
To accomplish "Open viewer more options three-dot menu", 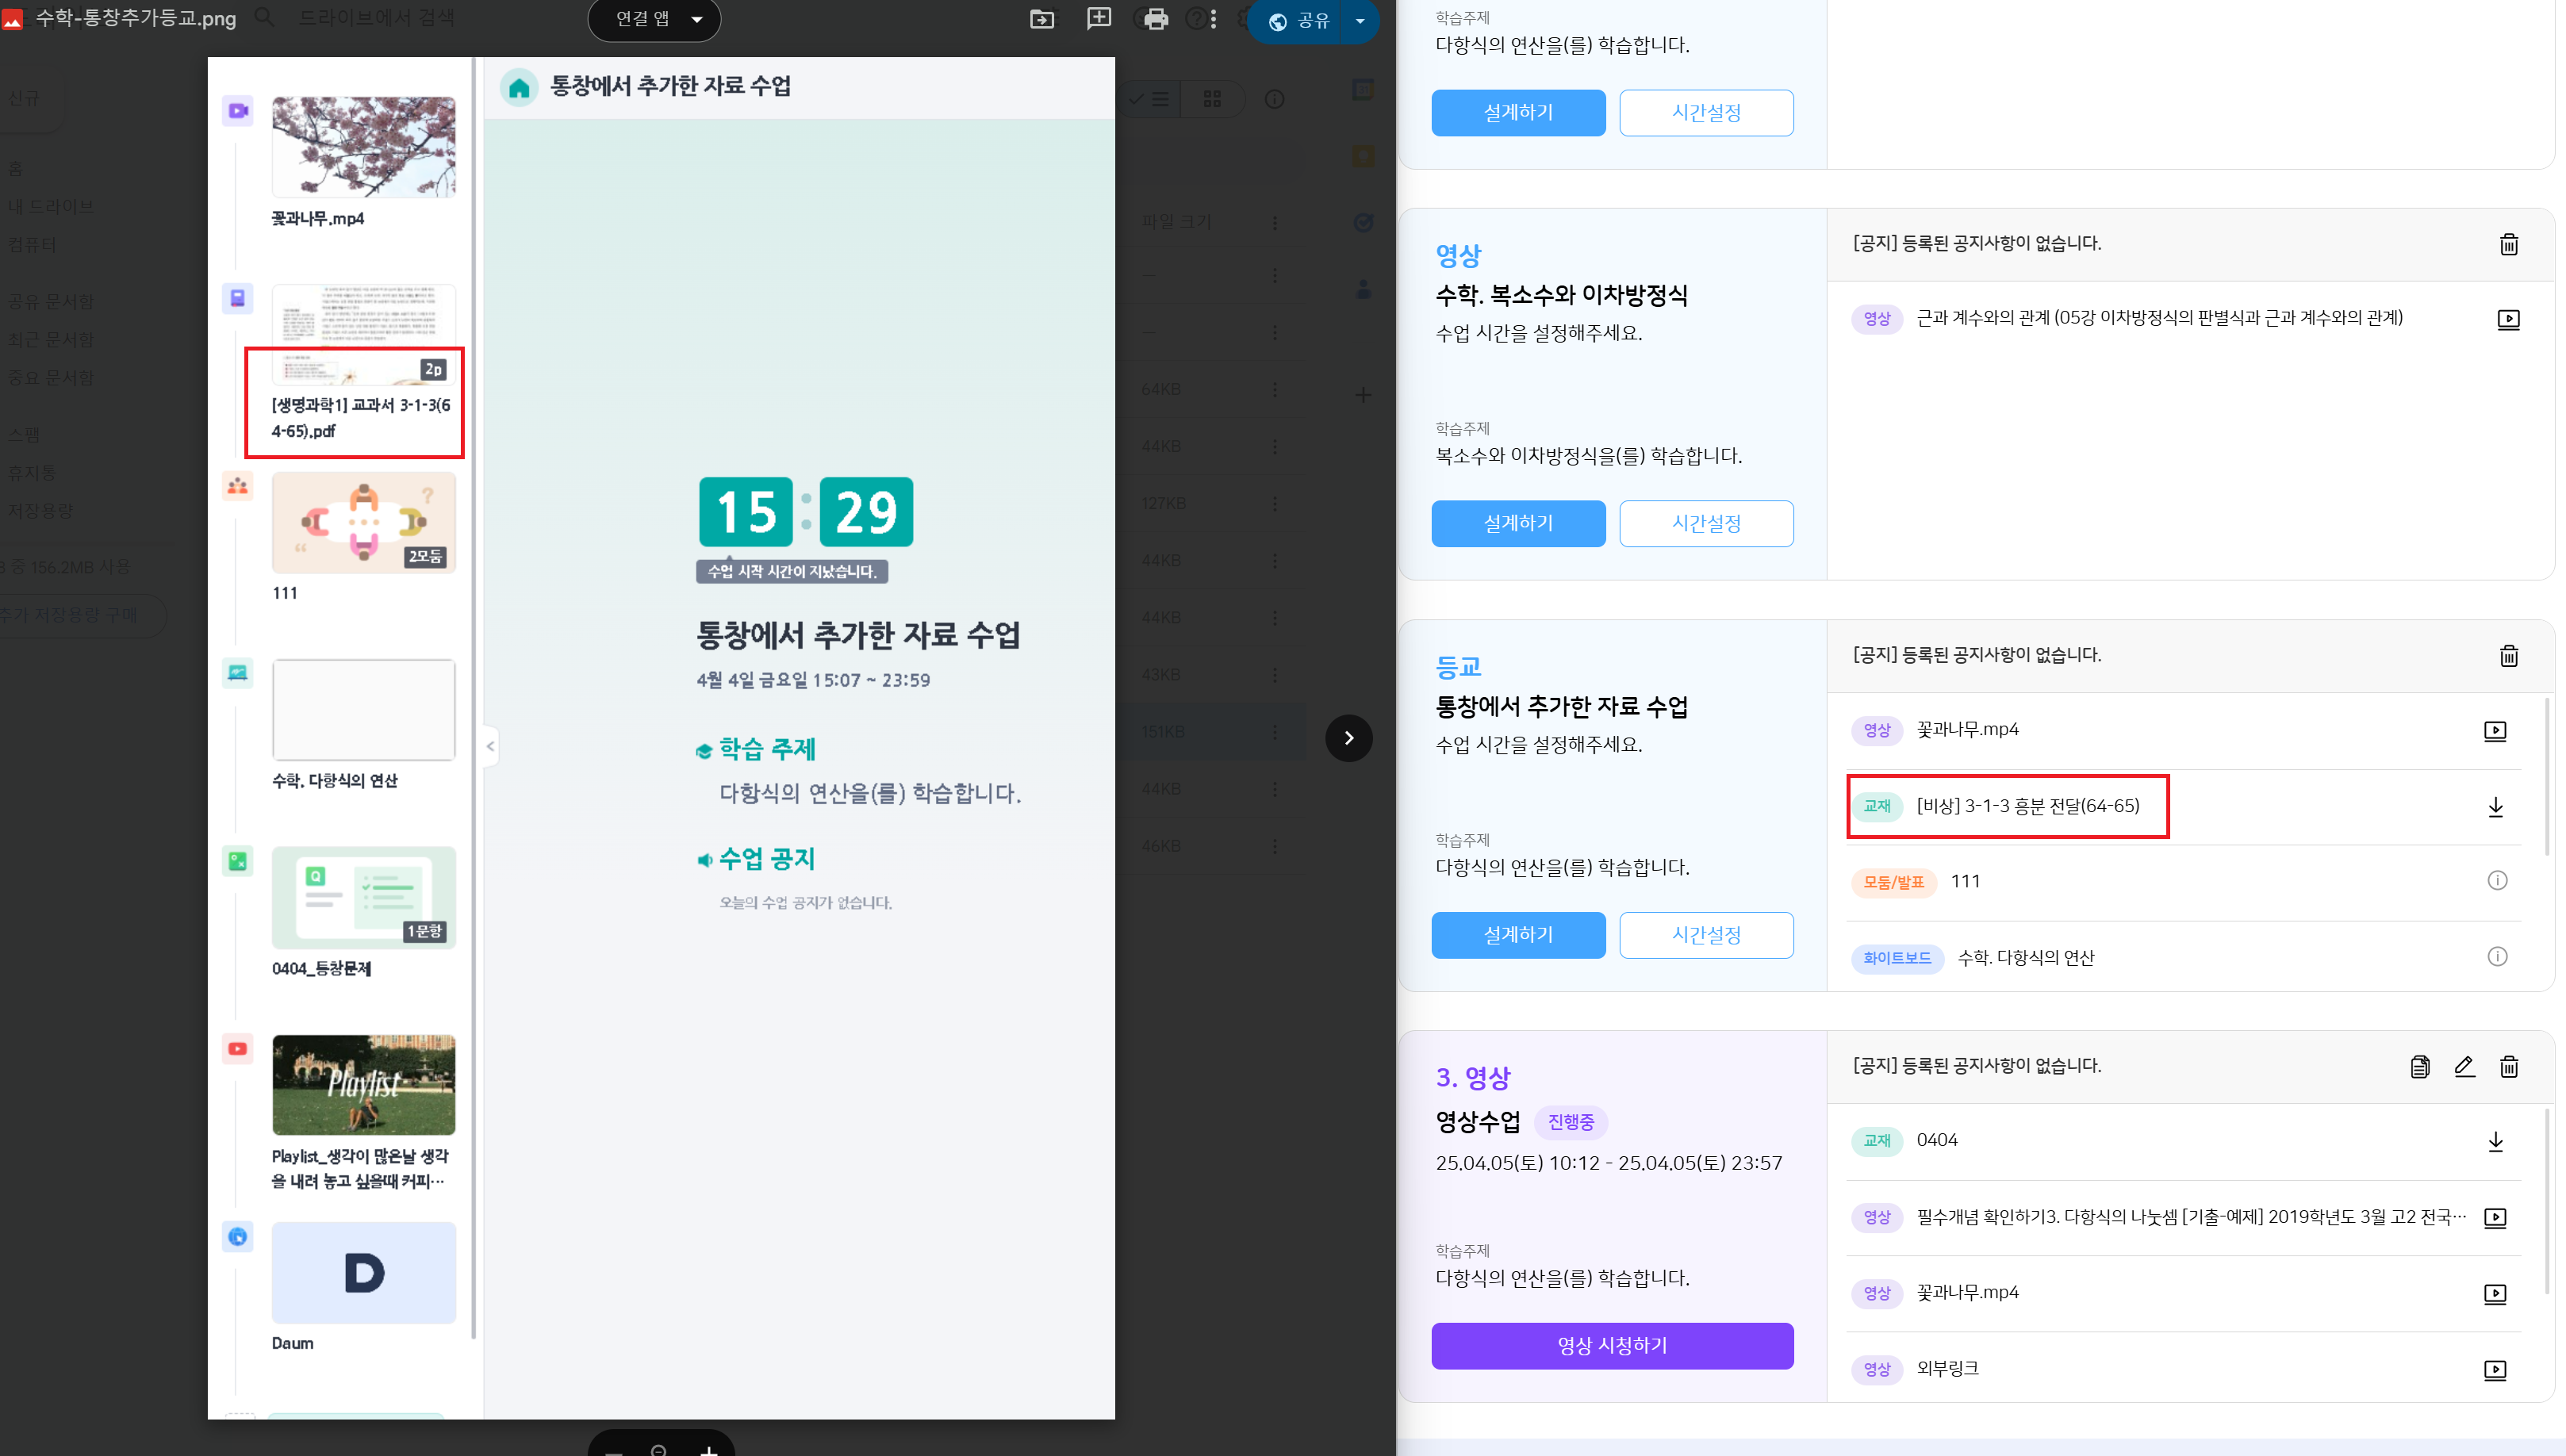I will 1213,19.
